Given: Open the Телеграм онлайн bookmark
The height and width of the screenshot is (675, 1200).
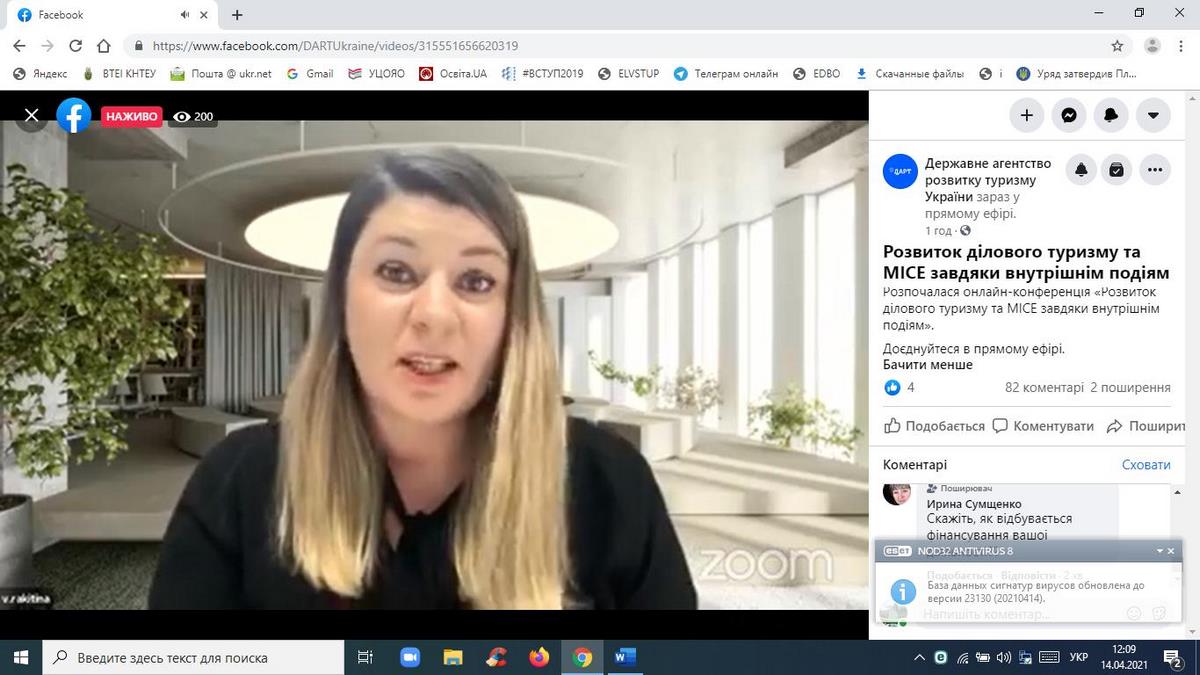Looking at the screenshot, I should click(726, 74).
